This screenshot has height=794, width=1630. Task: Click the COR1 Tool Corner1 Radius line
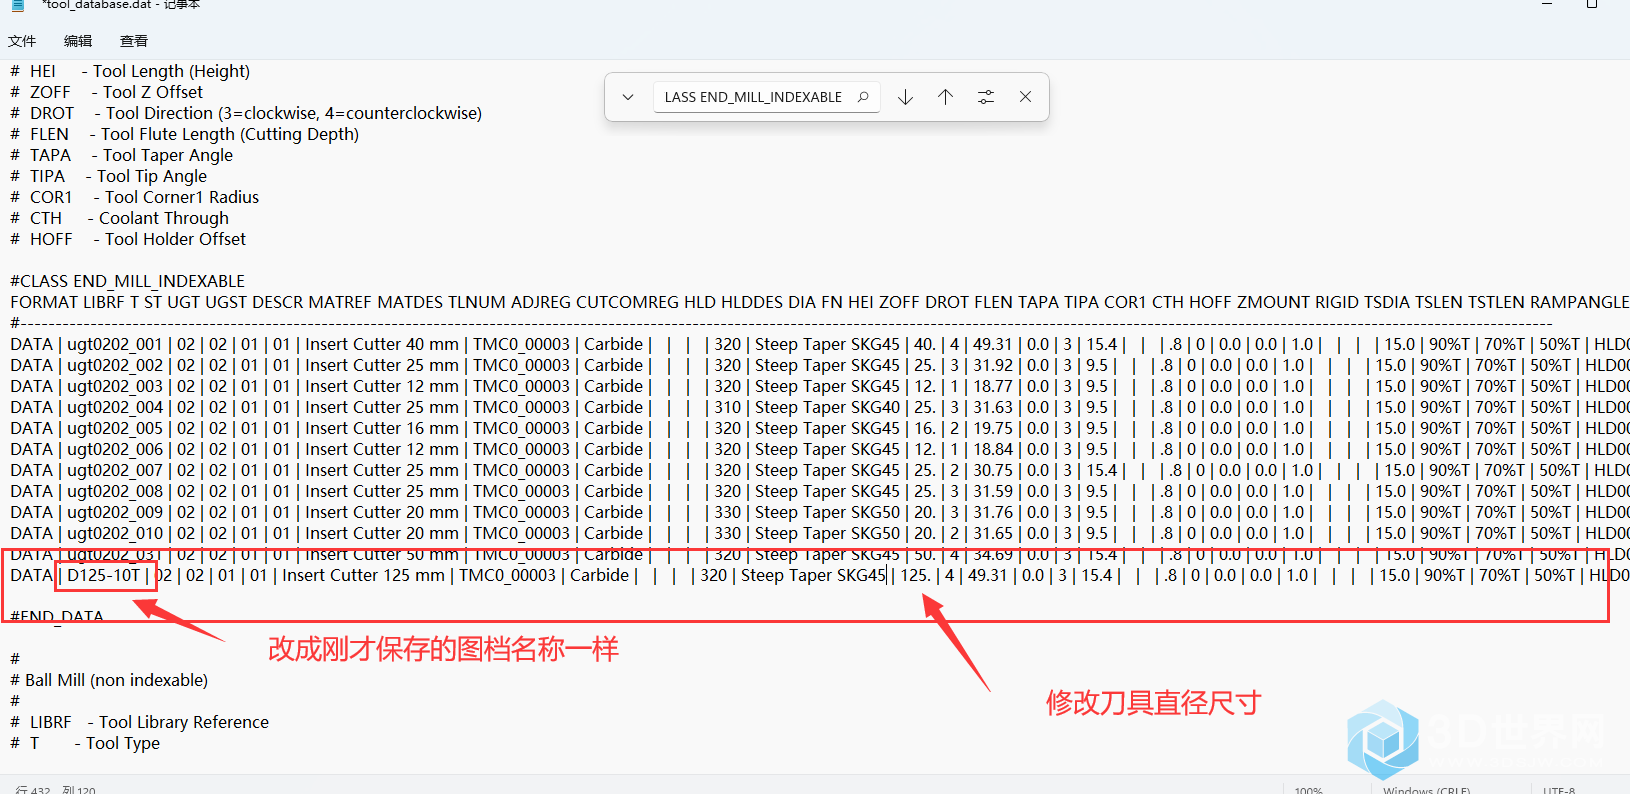(134, 197)
